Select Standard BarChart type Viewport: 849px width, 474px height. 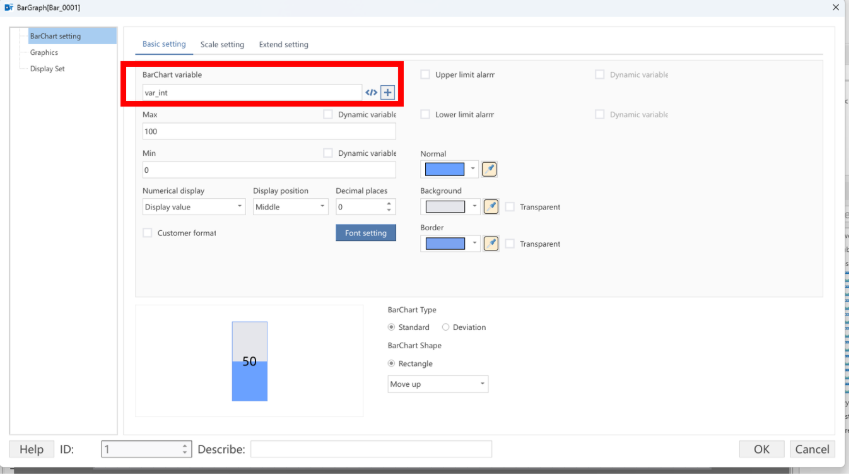(391, 327)
